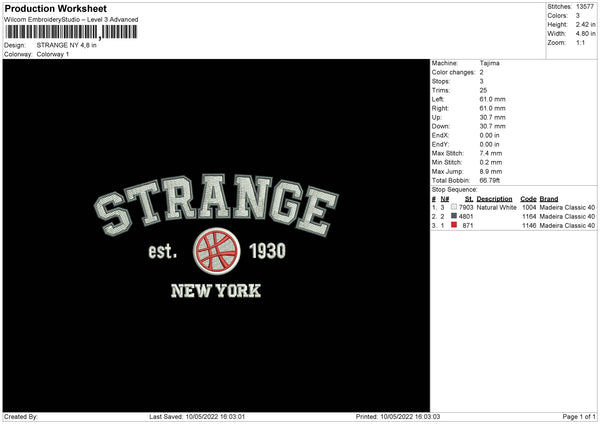Click the 'Brand' column header
The width and height of the screenshot is (600, 424).
549,199
